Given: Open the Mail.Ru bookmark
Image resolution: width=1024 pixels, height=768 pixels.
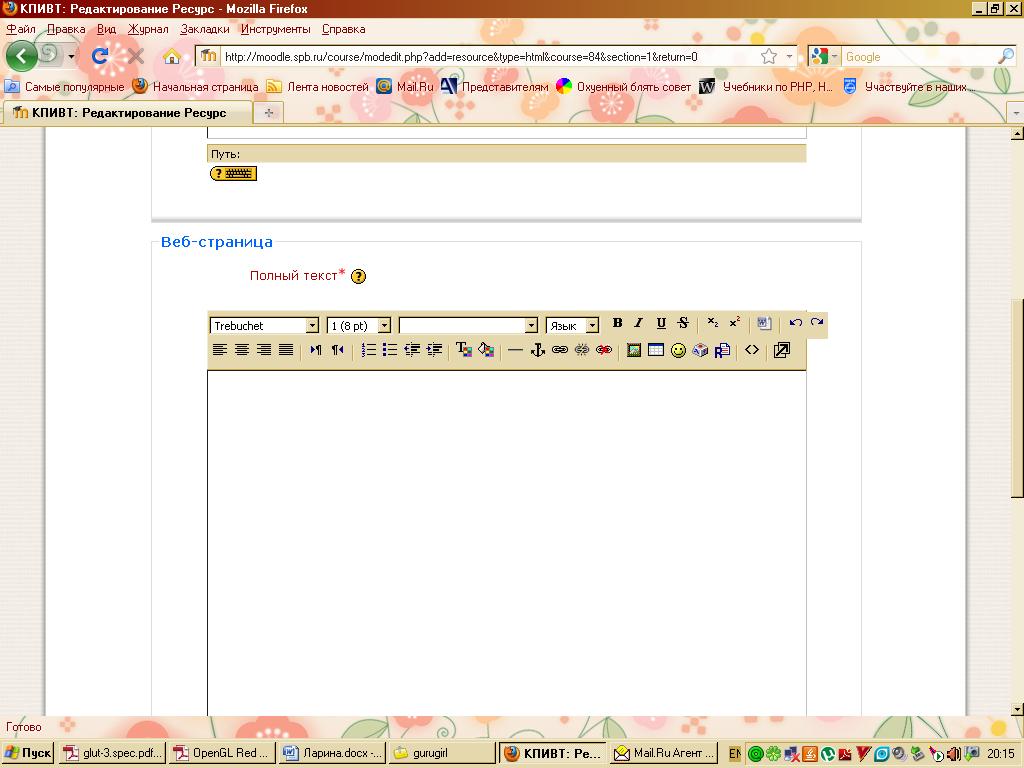Looking at the screenshot, I should pyautogui.click(x=405, y=86).
